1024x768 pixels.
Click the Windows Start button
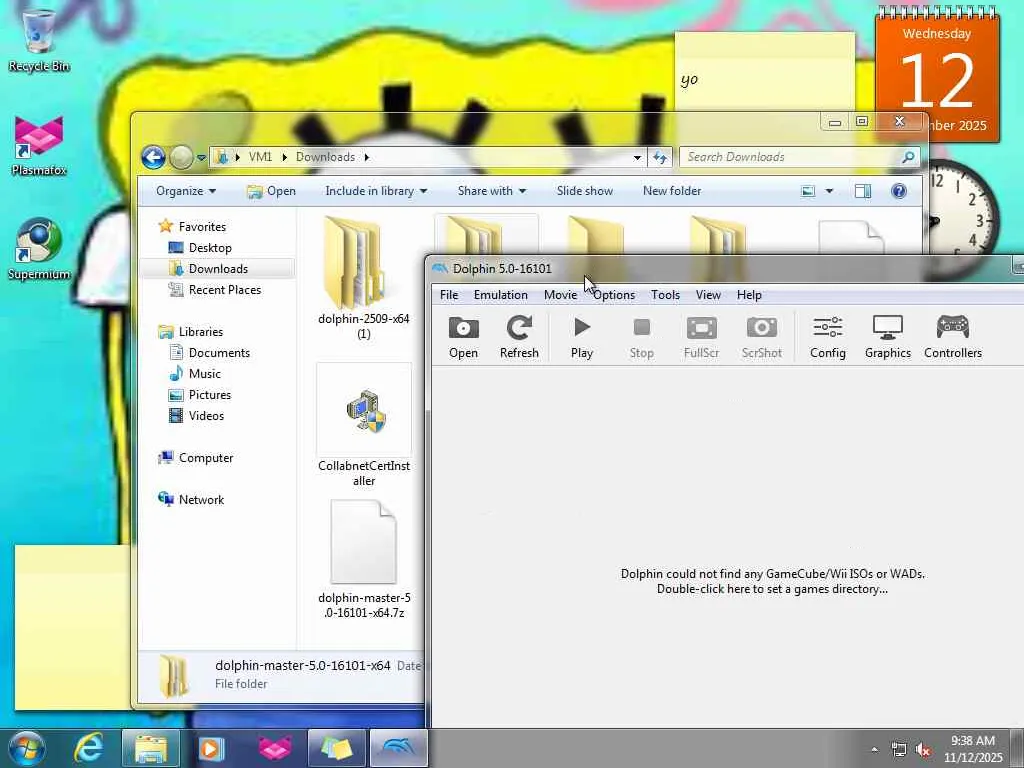click(x=27, y=748)
